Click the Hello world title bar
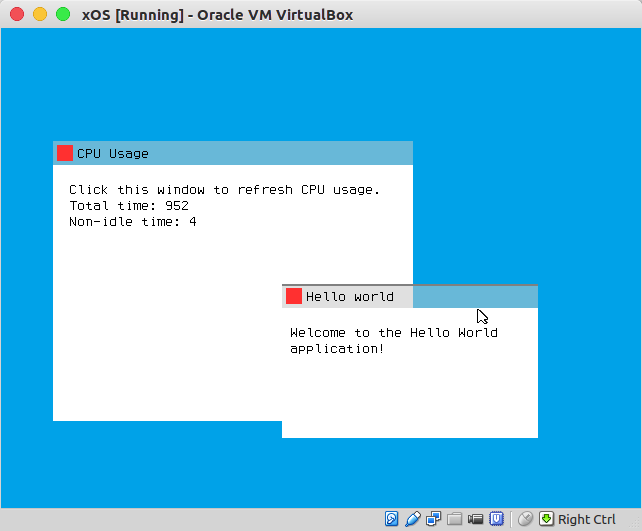This screenshot has width=642, height=531. click(x=410, y=296)
